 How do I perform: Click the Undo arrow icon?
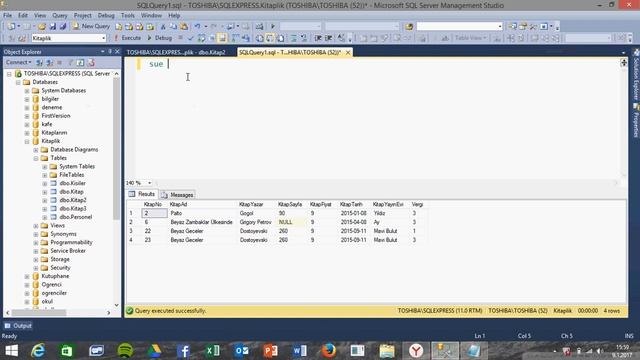pos(198,26)
